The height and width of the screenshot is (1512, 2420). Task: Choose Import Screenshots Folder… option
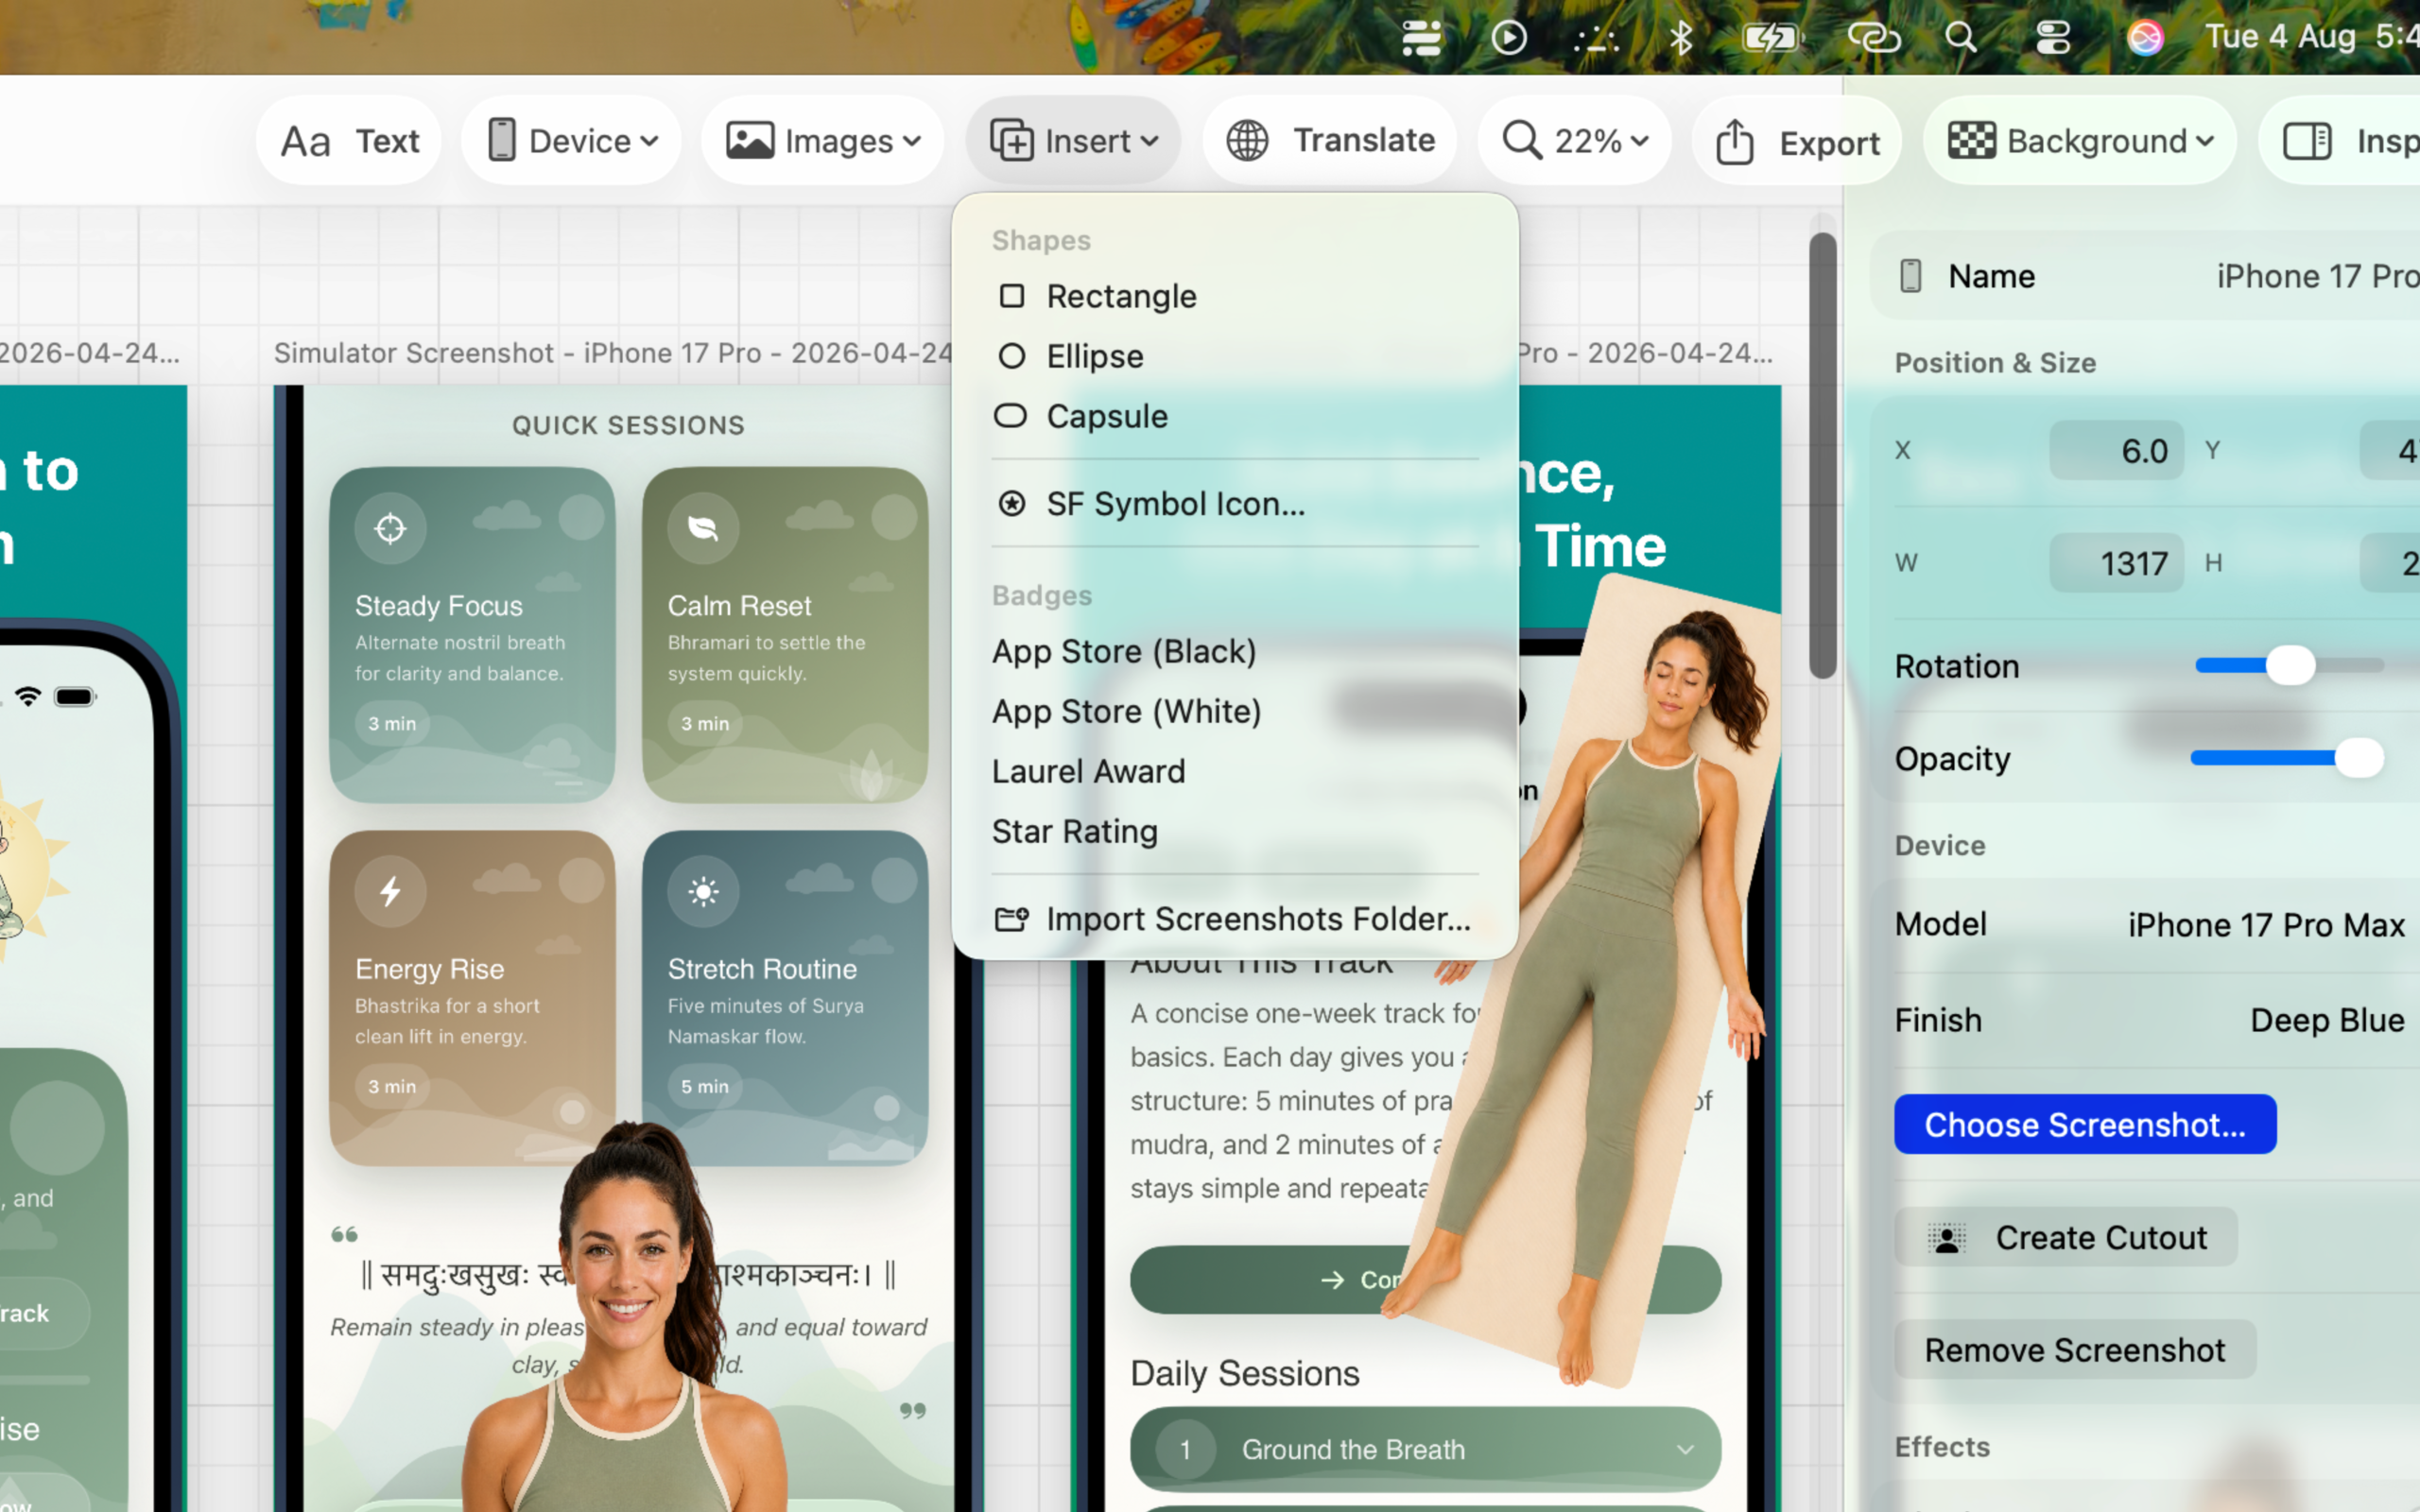pos(1235,919)
